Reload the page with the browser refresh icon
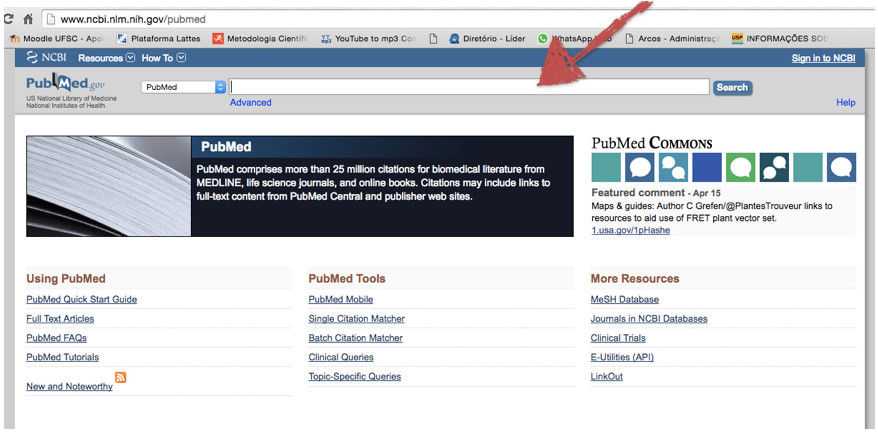This screenshot has height=436, width=878. (8, 19)
